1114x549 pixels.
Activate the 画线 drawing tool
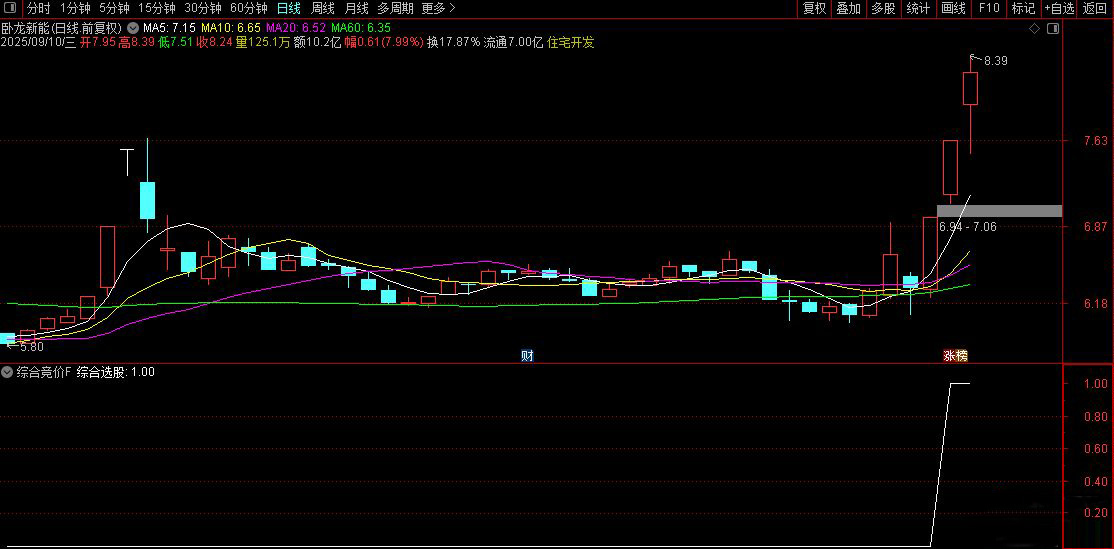click(x=953, y=9)
